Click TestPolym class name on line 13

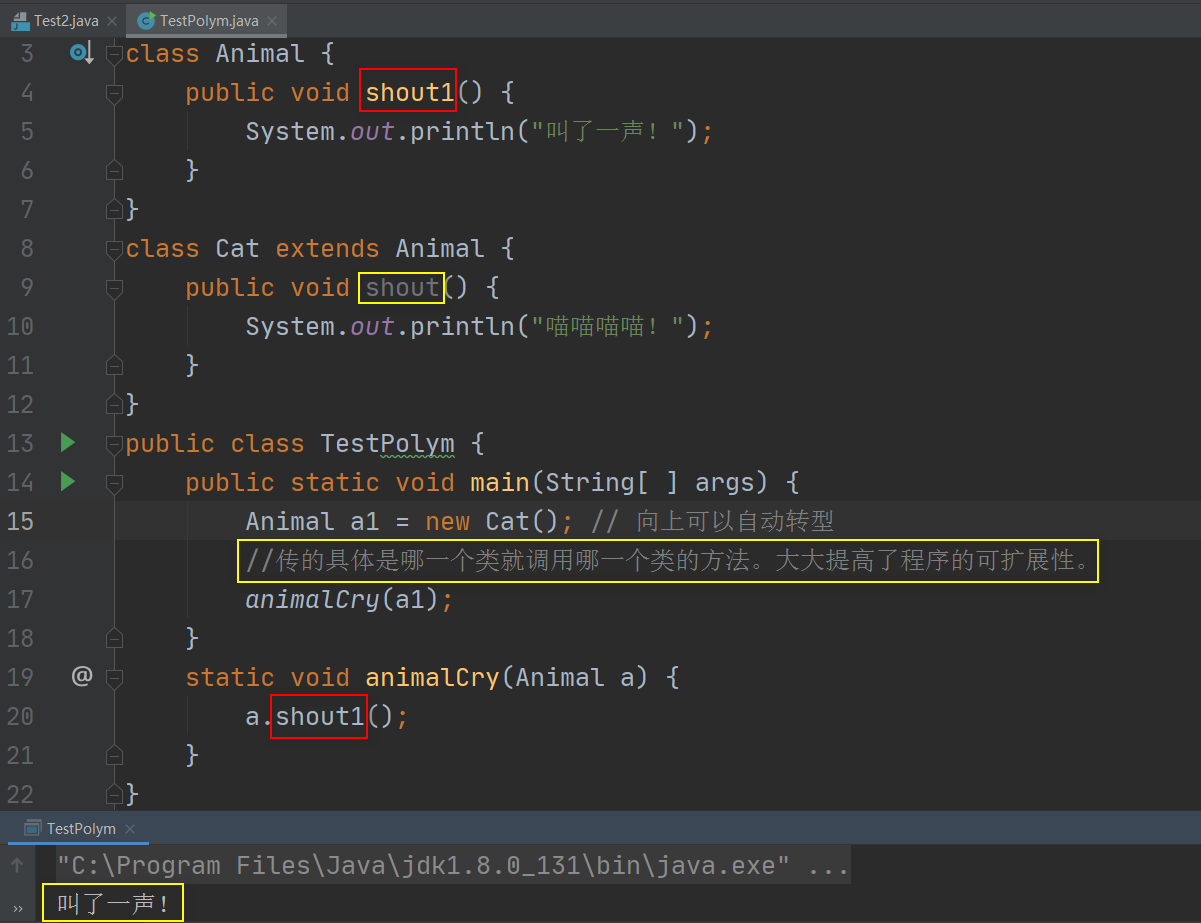(388, 443)
